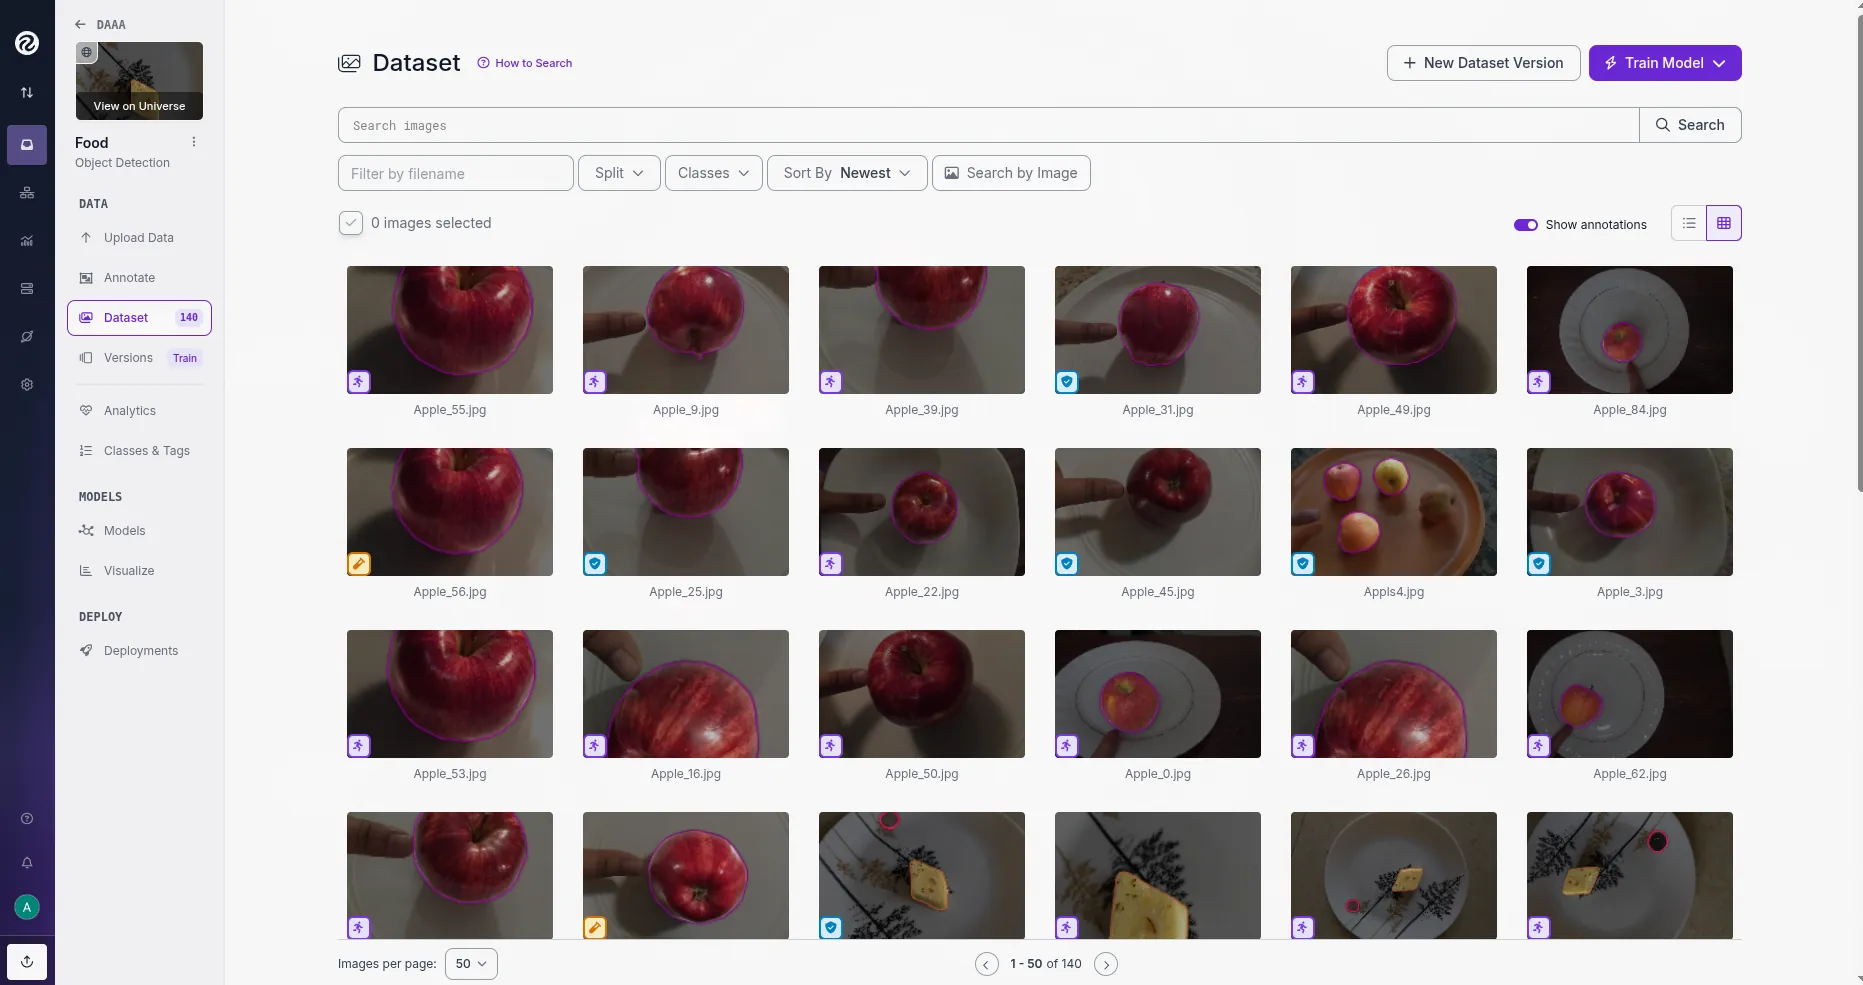
Task: Open the Classes filter dropdown
Action: pyautogui.click(x=714, y=173)
